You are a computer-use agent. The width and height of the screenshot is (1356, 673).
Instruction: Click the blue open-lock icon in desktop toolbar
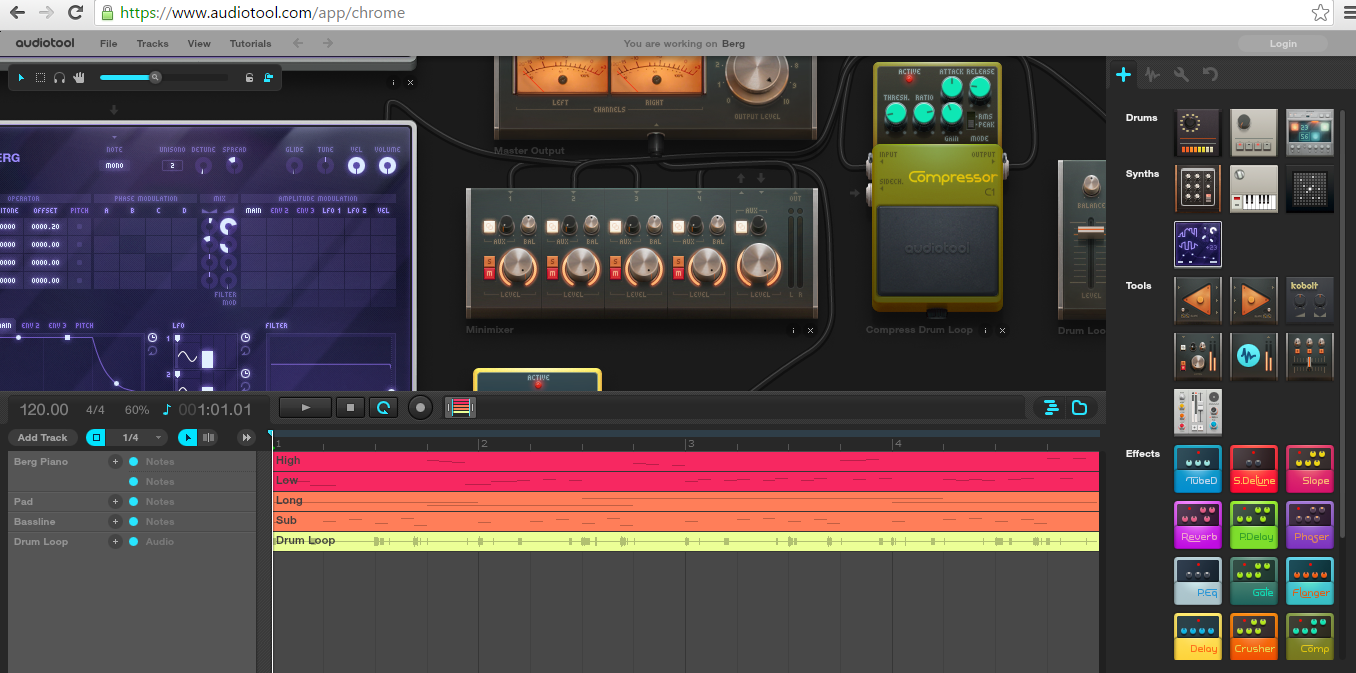tap(268, 77)
